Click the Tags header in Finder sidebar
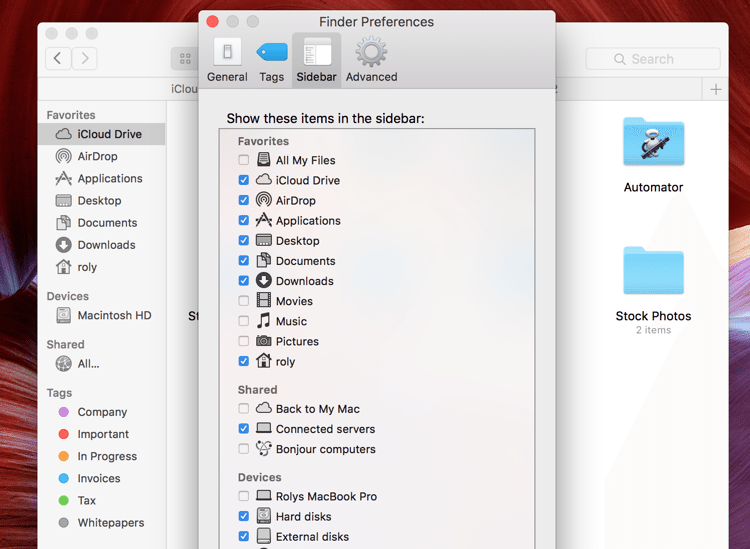 [x=59, y=393]
